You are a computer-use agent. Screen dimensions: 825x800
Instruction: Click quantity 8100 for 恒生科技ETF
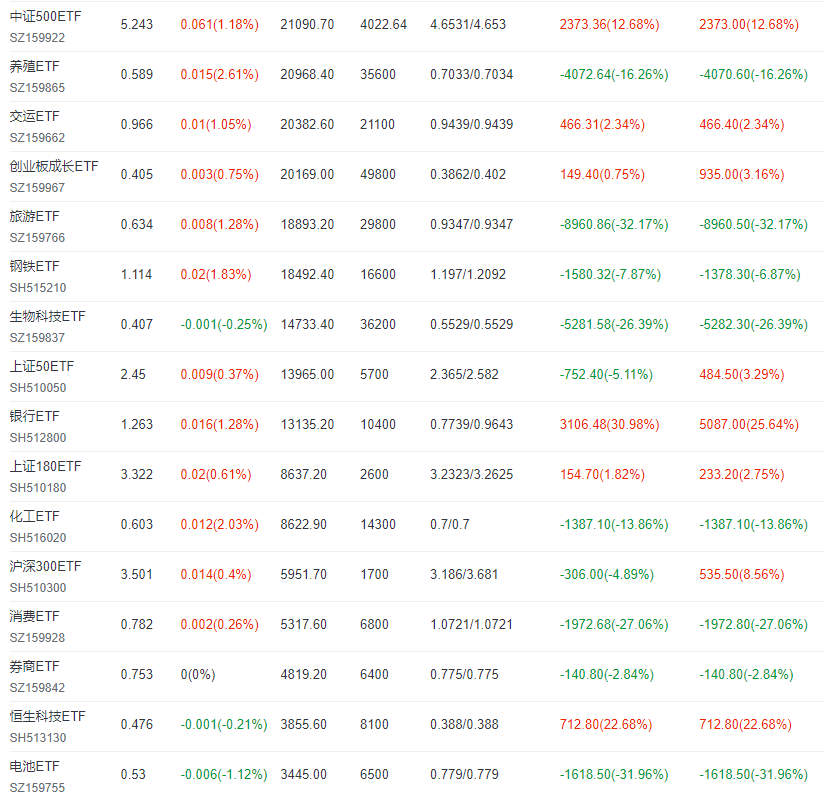point(374,725)
